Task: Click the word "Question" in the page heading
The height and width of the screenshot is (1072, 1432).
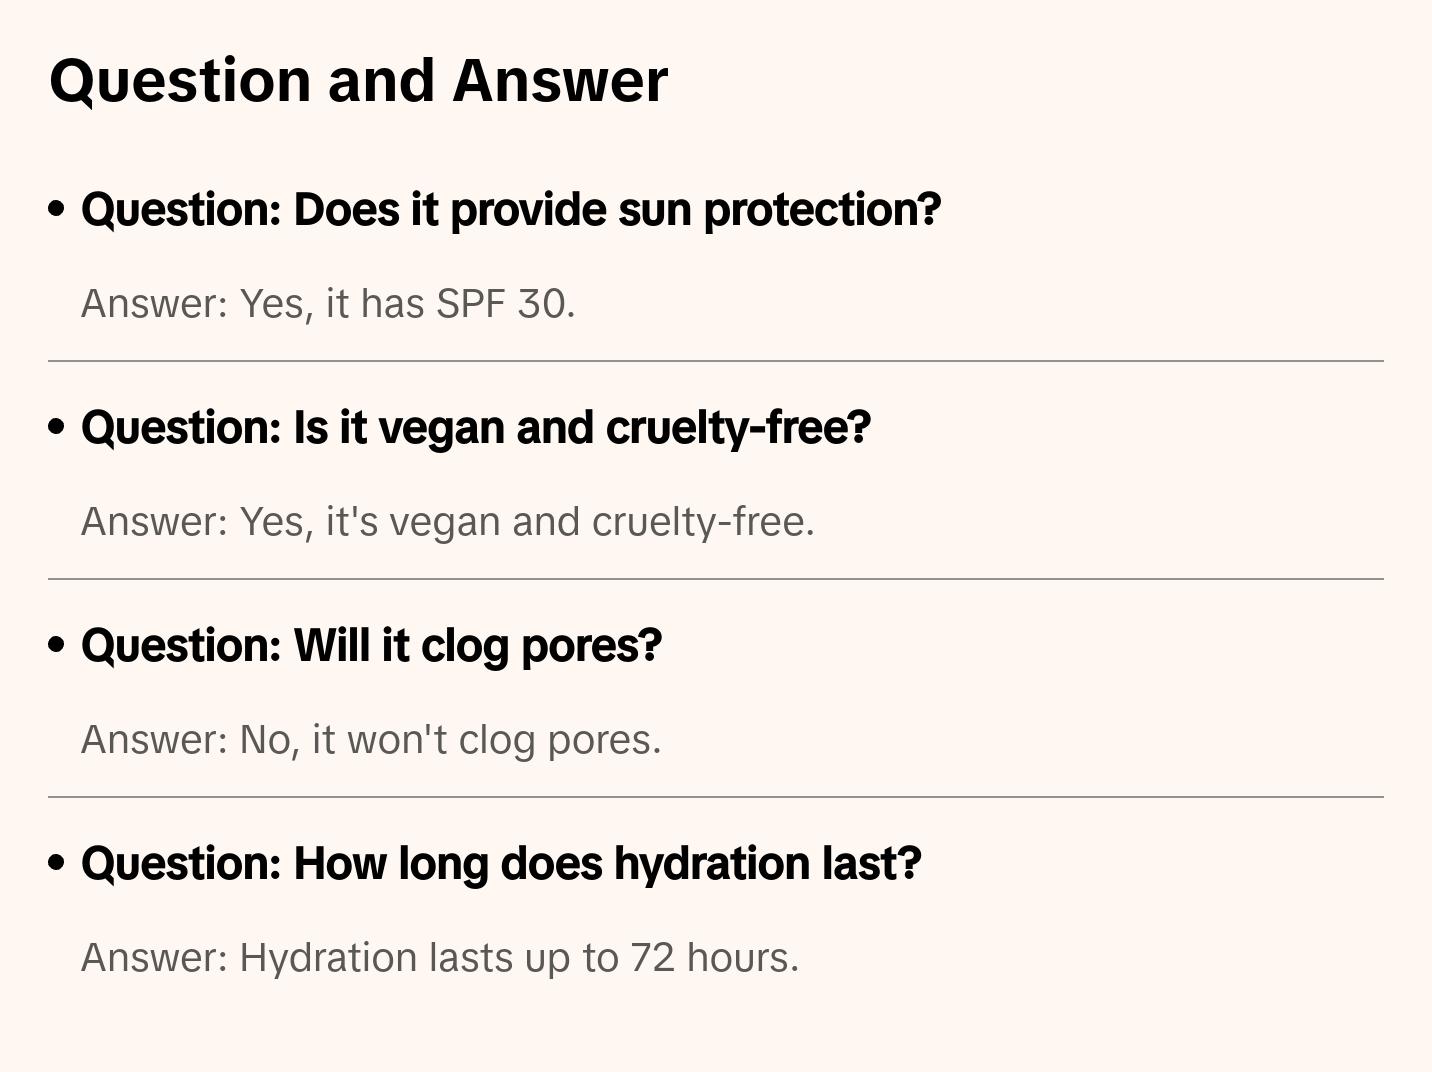Action: coord(180,80)
